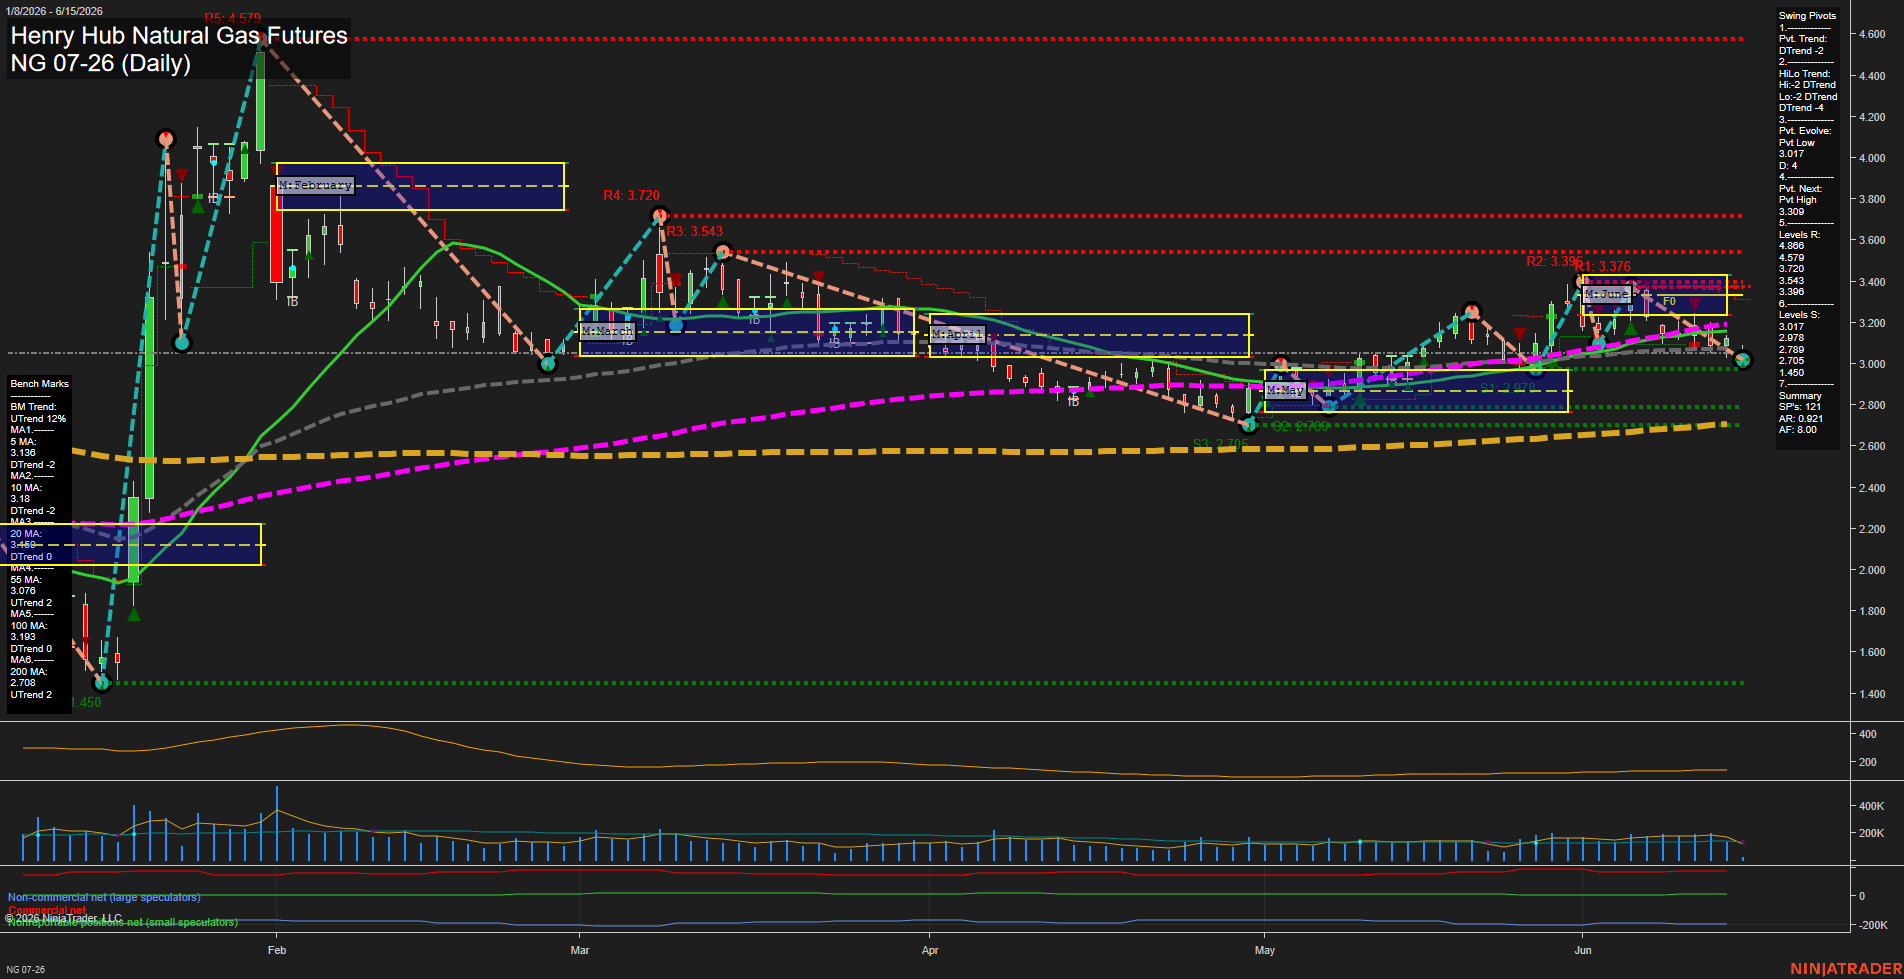Image resolution: width=1904 pixels, height=979 pixels.
Task: Click the 1/8/2026 - 6/15/2026 date range
Action: click(x=52, y=11)
